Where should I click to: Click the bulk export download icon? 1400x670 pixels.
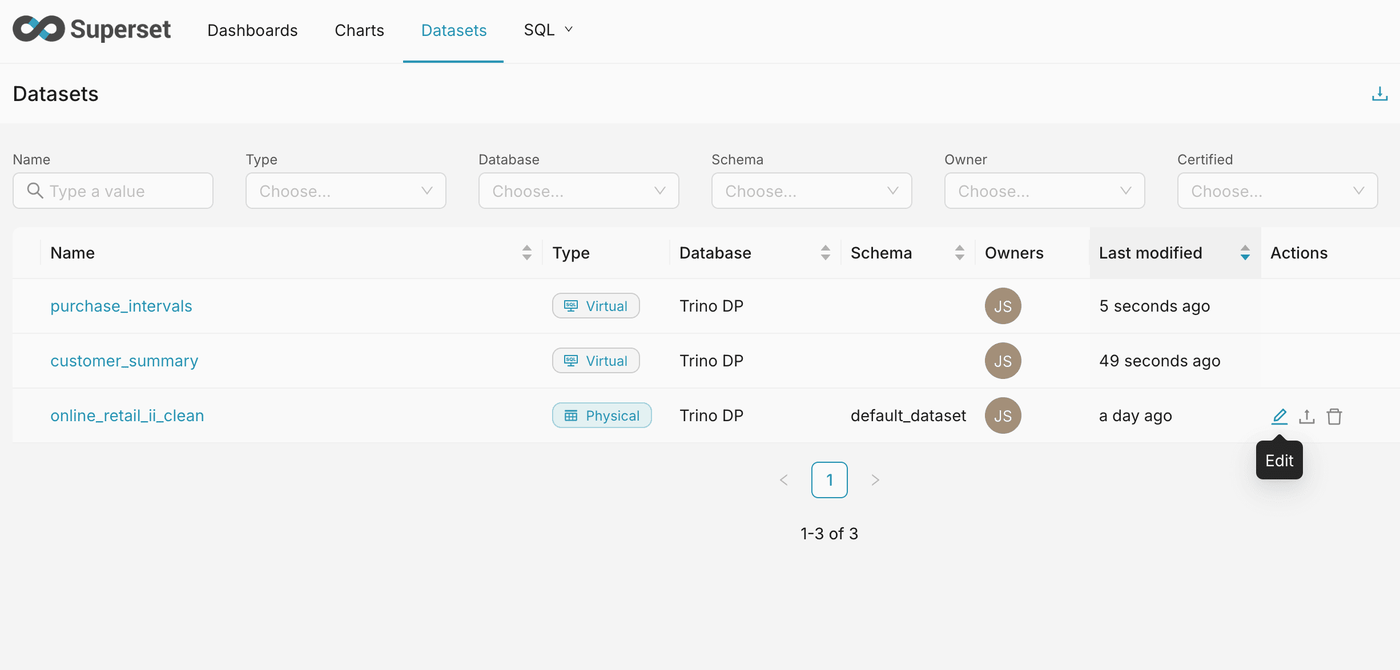(1379, 94)
